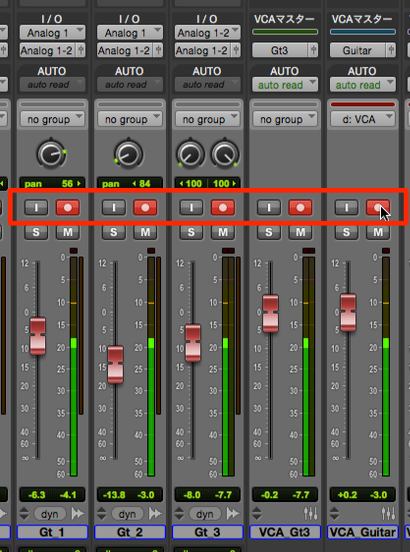Open Gt_2 no group selector

130,119
